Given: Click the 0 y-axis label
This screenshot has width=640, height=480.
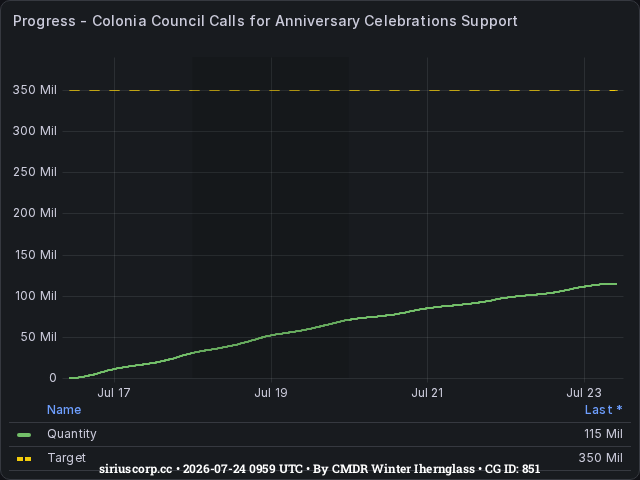Looking at the screenshot, I should point(53,378).
